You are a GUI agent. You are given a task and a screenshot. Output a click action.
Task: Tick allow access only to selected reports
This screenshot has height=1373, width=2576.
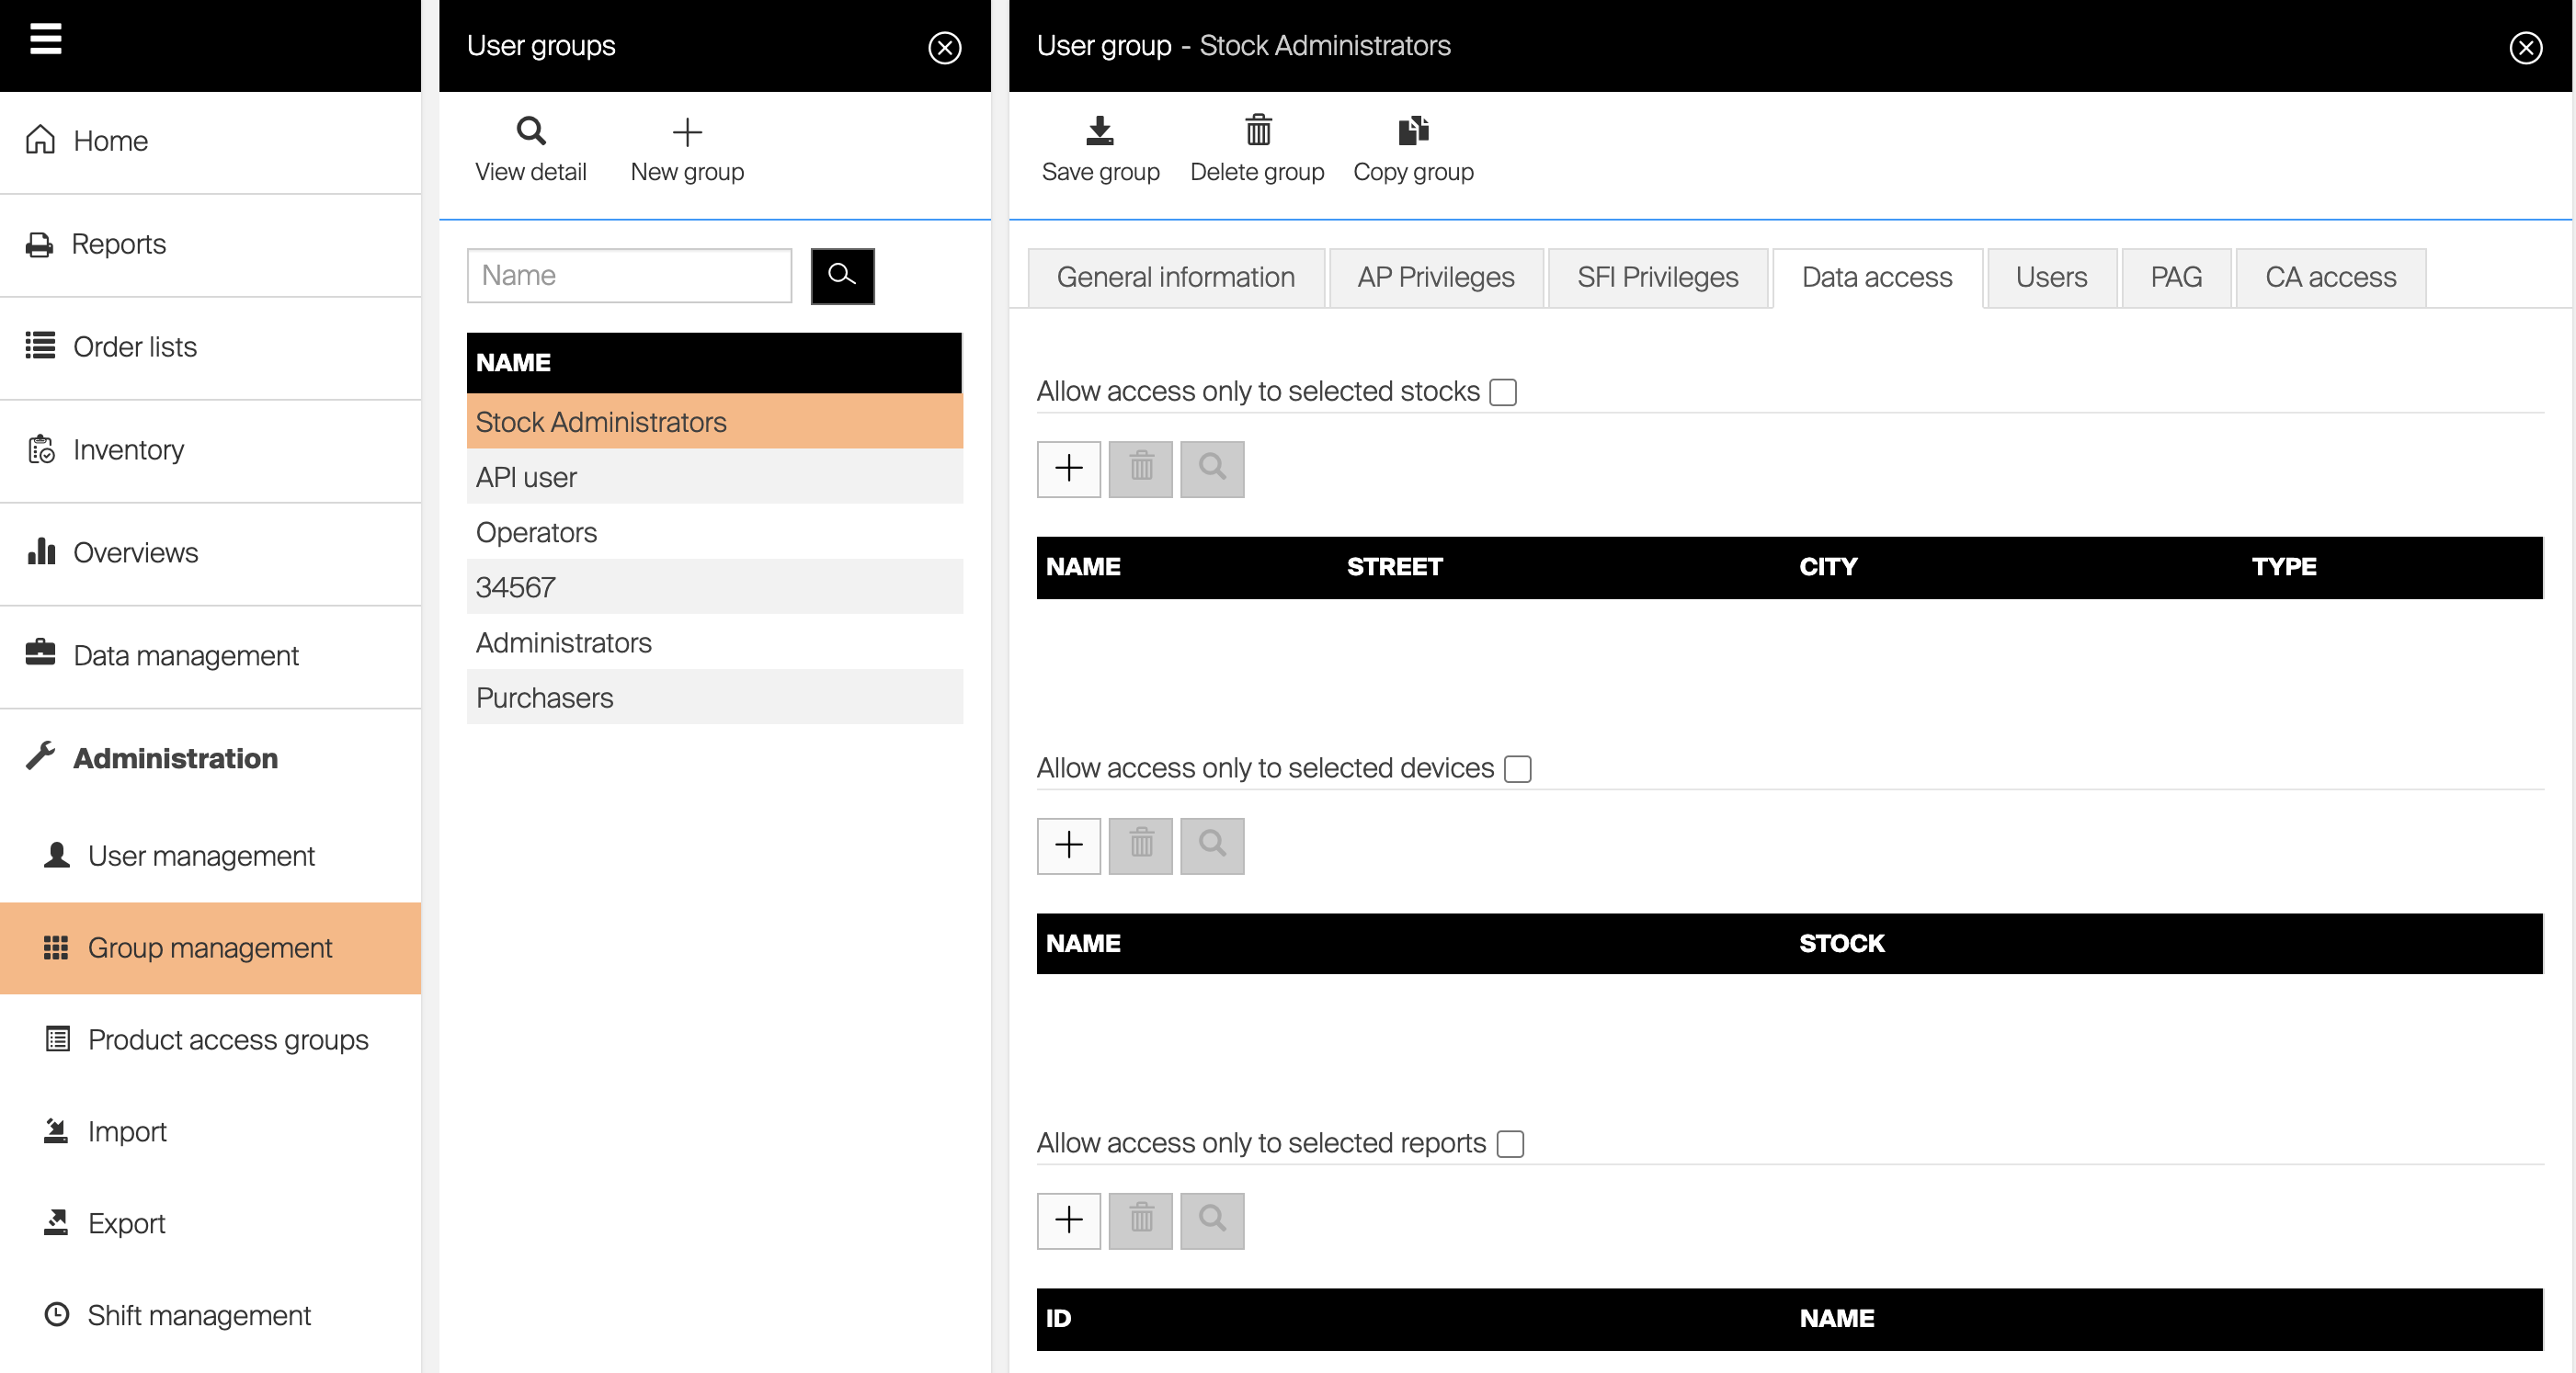click(1509, 1144)
